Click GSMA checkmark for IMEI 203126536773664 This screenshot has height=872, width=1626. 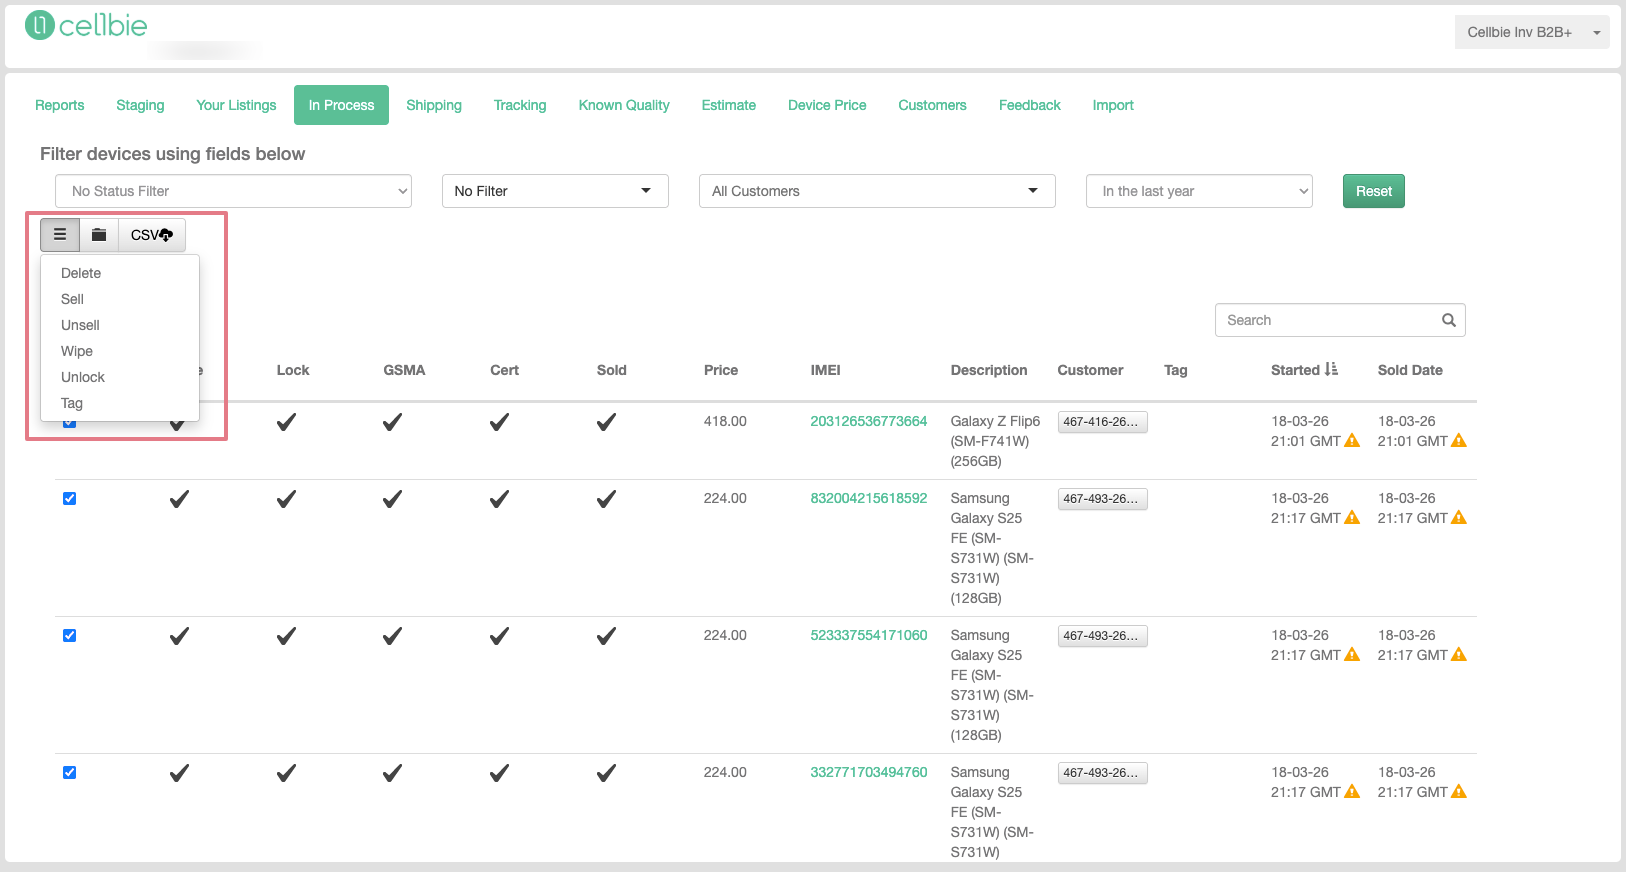tap(392, 422)
